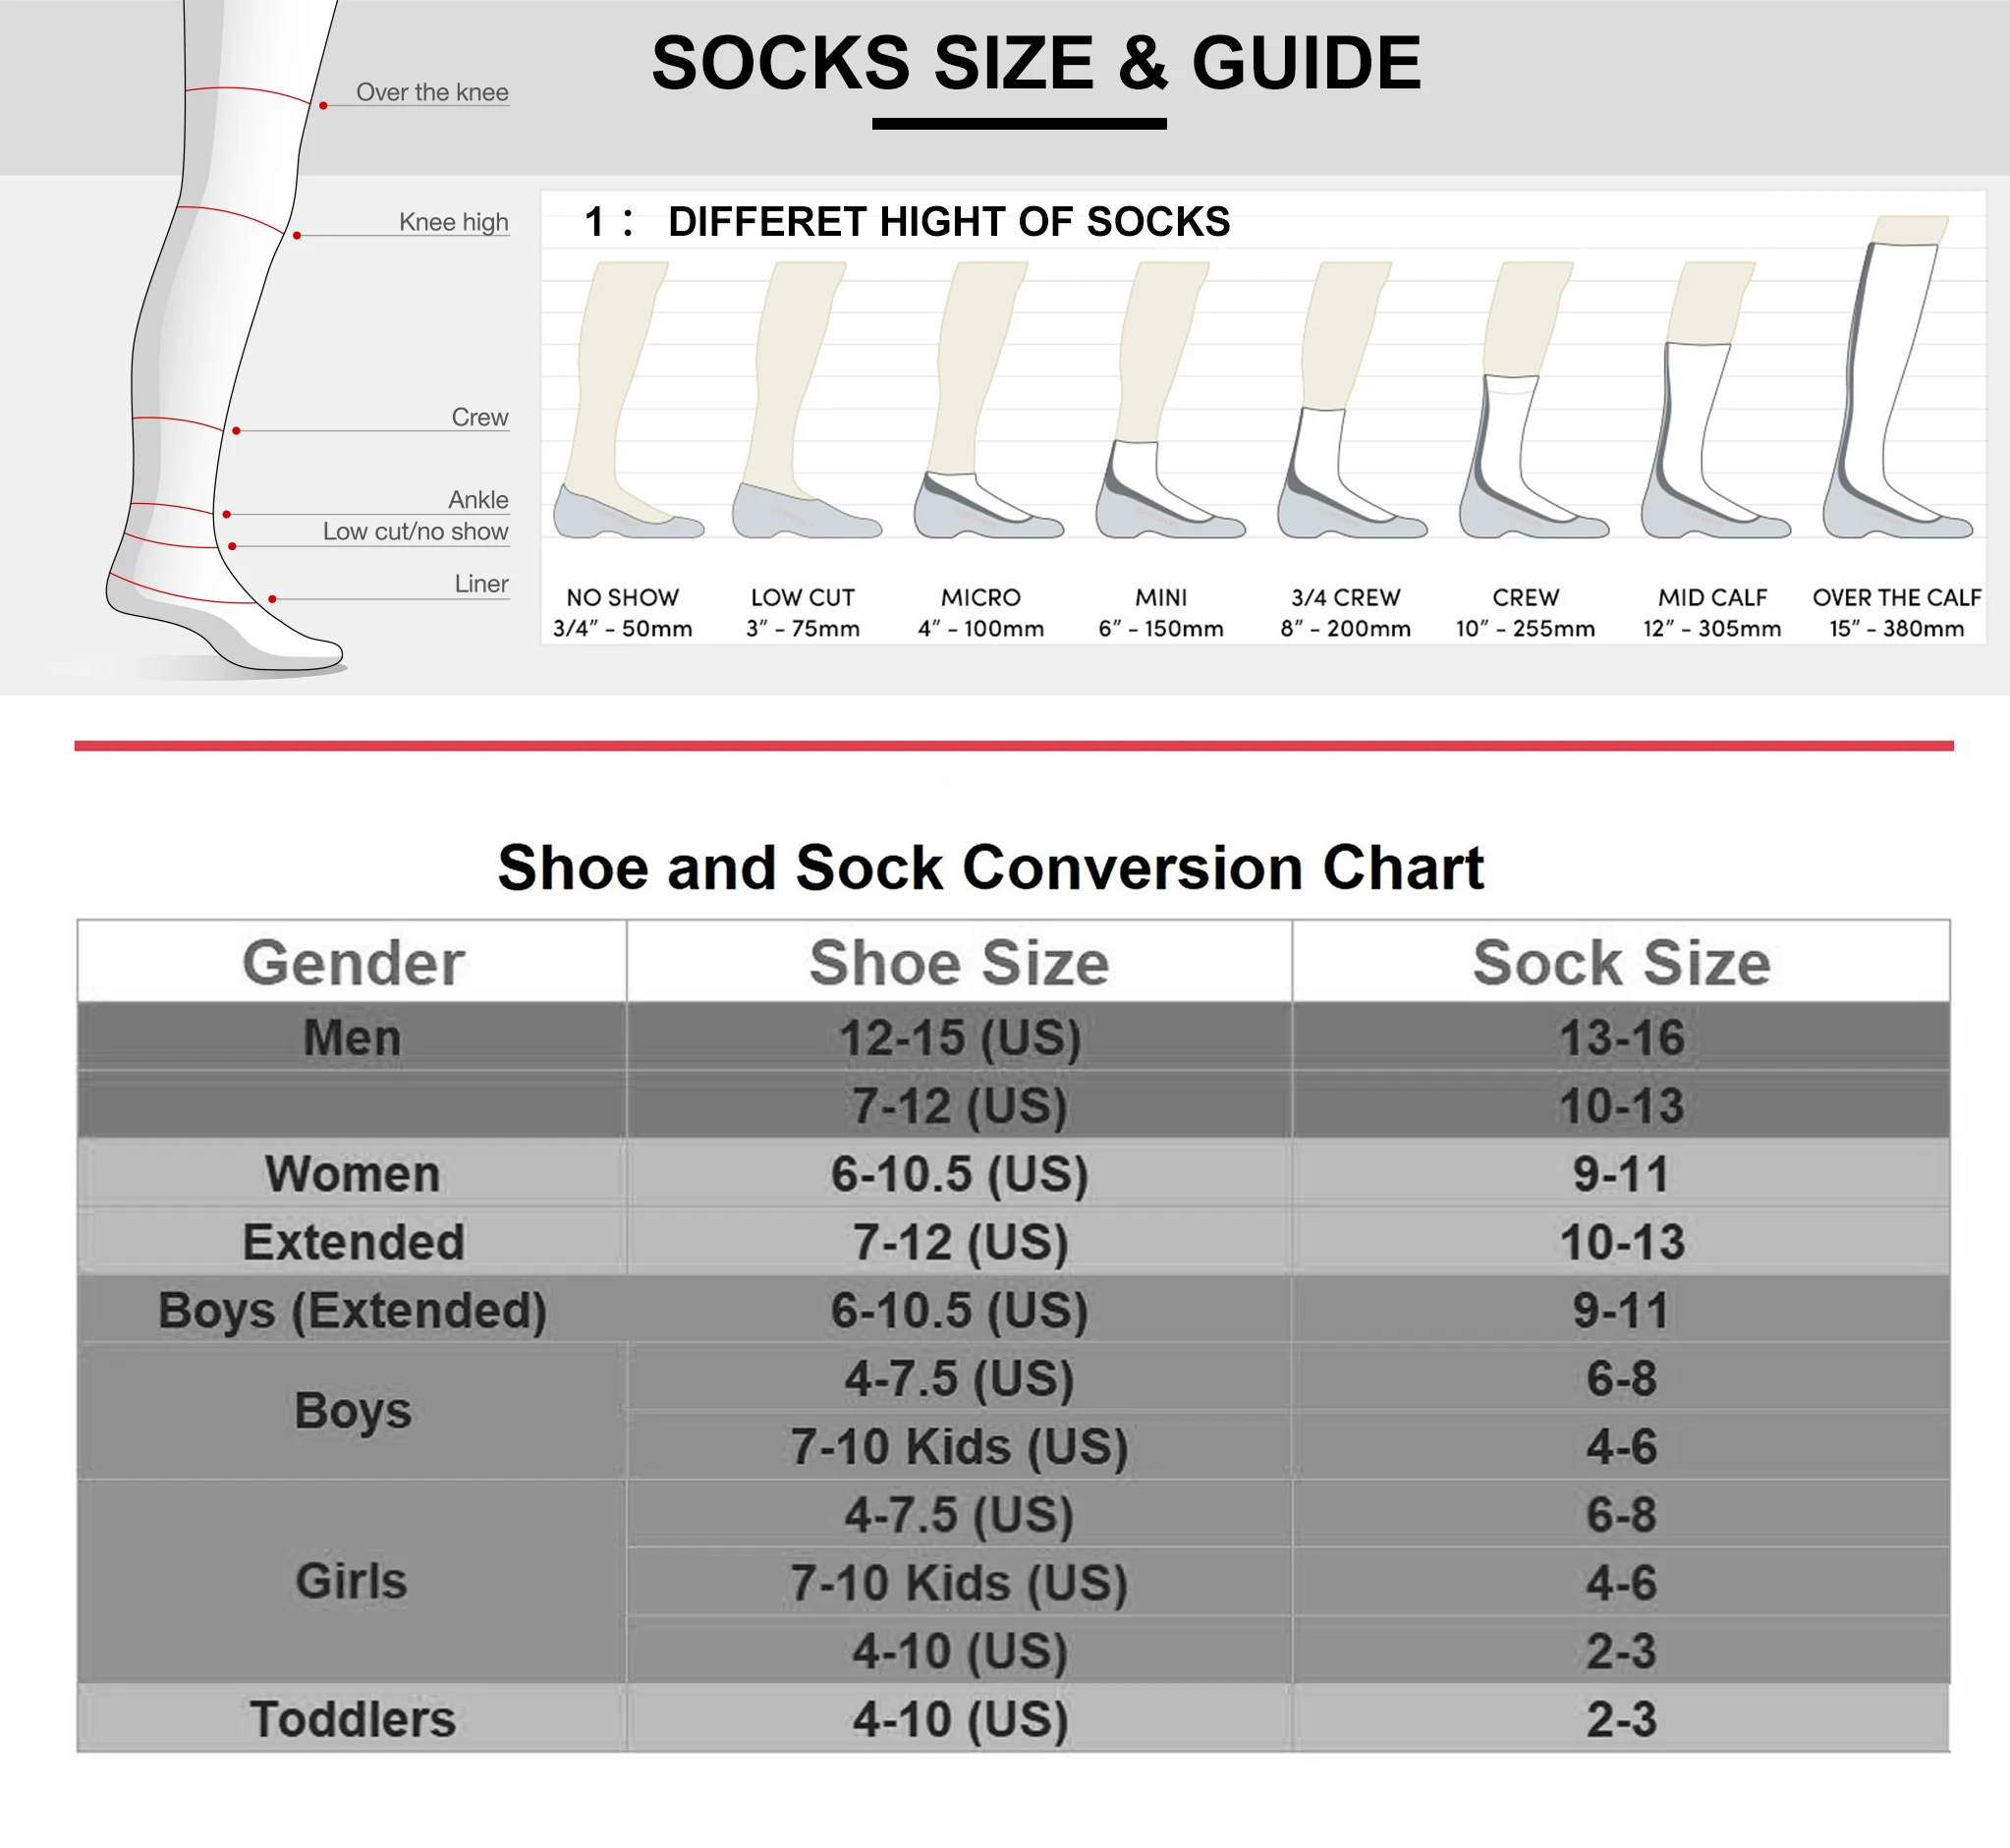
Task: Click the 'Over the knee' leg label
Action: [432, 92]
